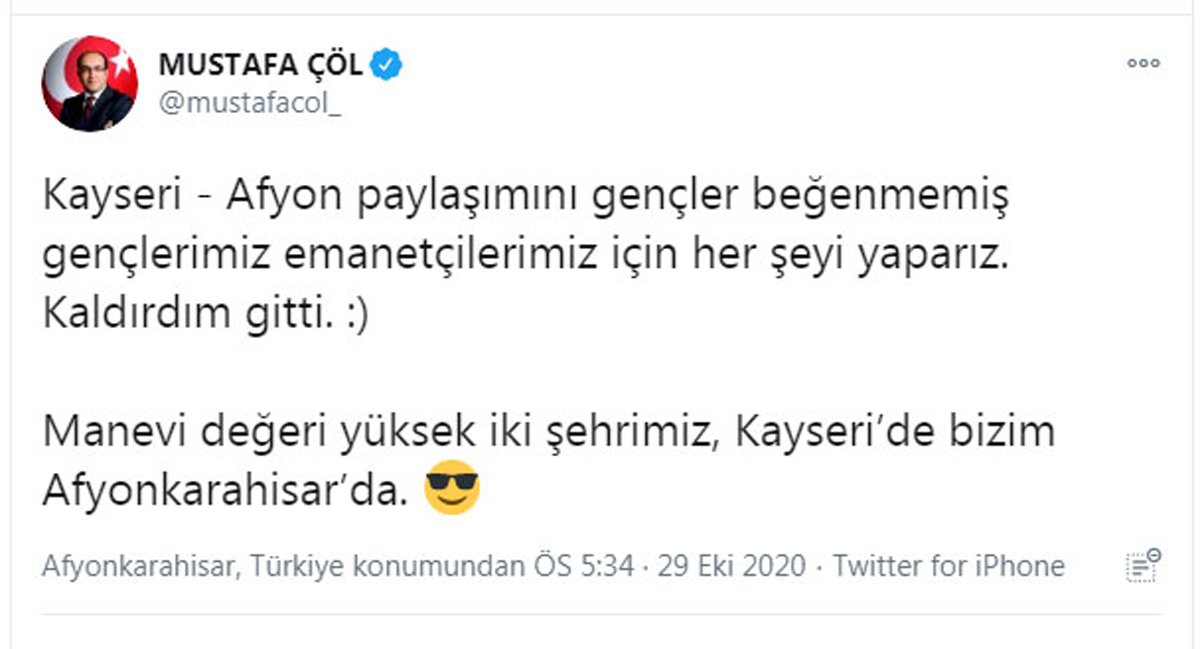The width and height of the screenshot is (1200, 649).
Task: Open the Twitter for iPhone source link
Action: pos(948,567)
